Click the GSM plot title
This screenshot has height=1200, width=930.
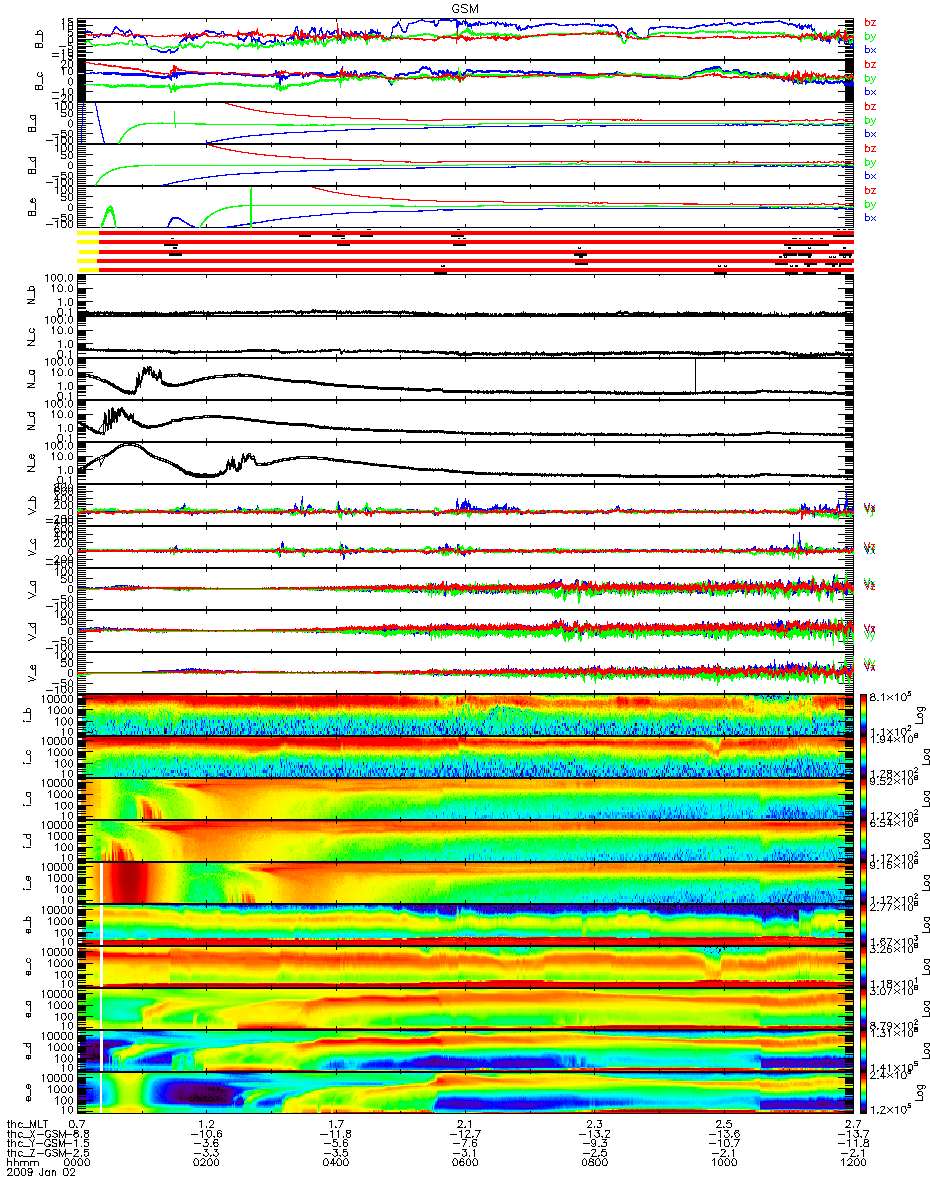pos(465,7)
